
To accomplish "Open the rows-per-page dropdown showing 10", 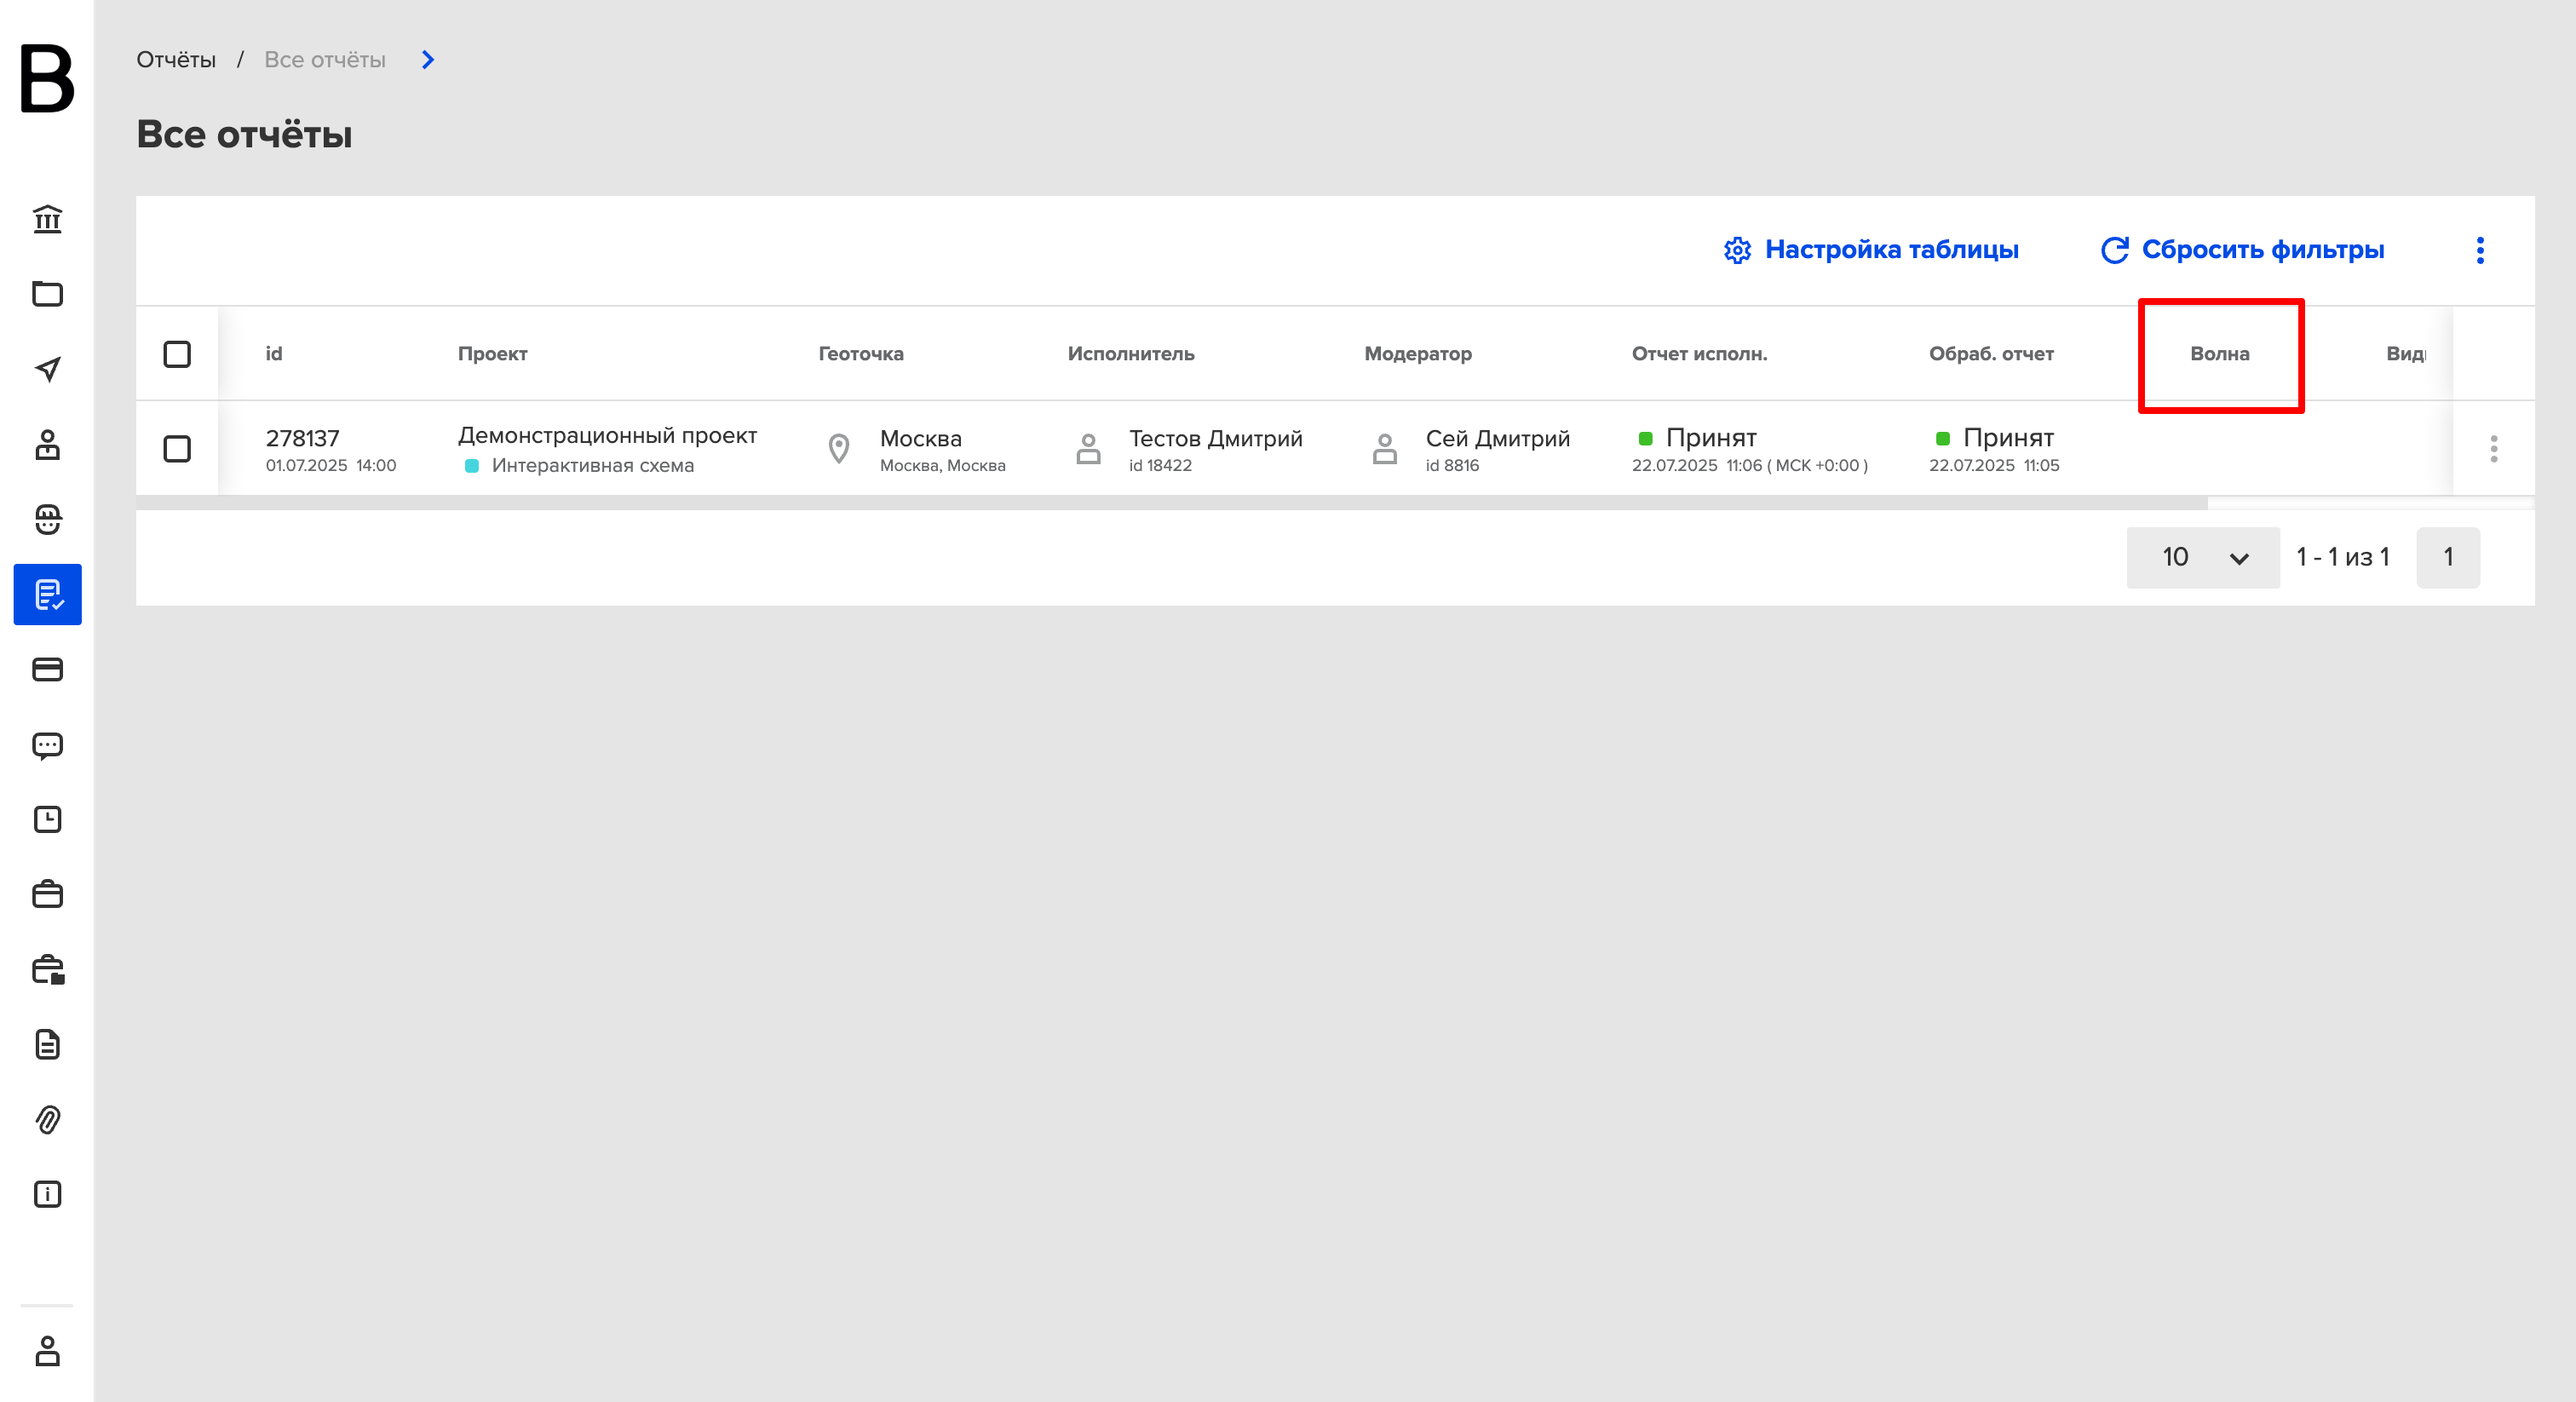I will click(2203, 557).
